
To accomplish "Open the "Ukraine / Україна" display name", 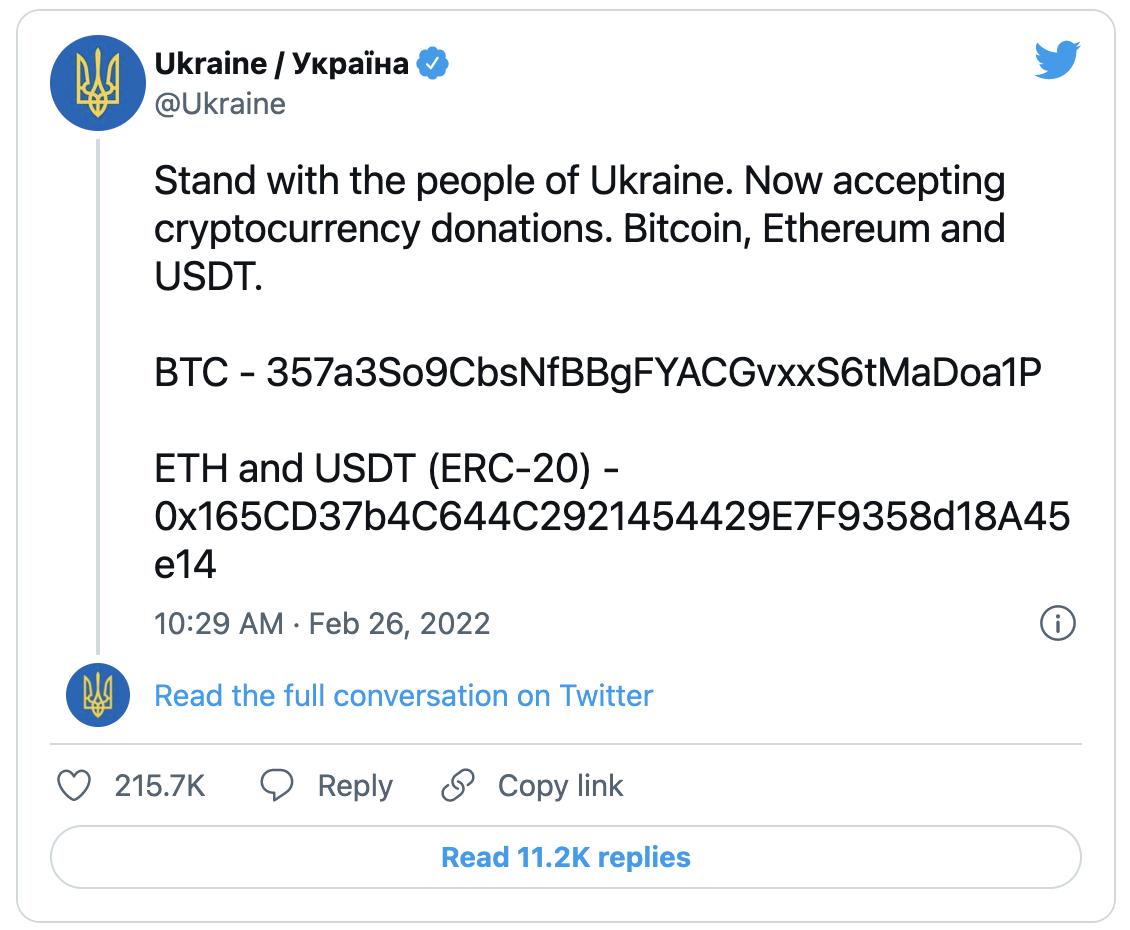I will click(x=282, y=64).
